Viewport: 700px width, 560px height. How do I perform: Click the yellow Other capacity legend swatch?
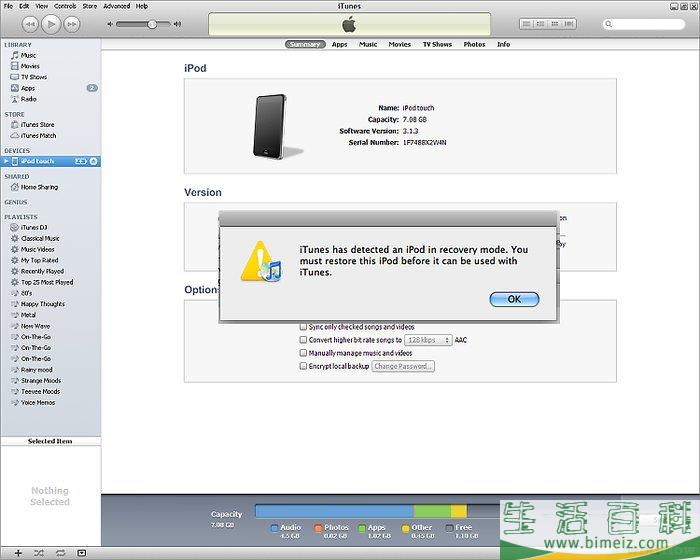pos(406,528)
